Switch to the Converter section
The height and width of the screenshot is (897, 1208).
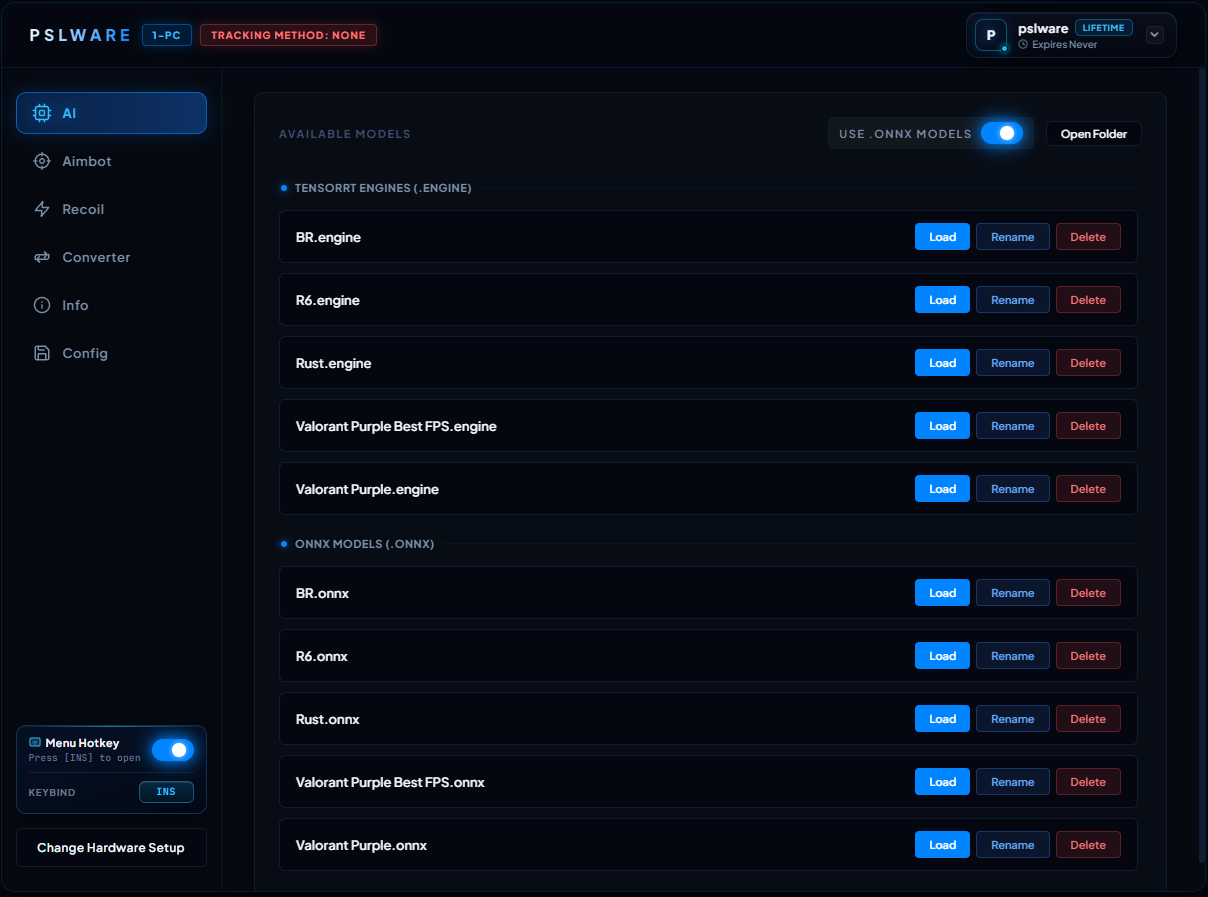click(111, 257)
